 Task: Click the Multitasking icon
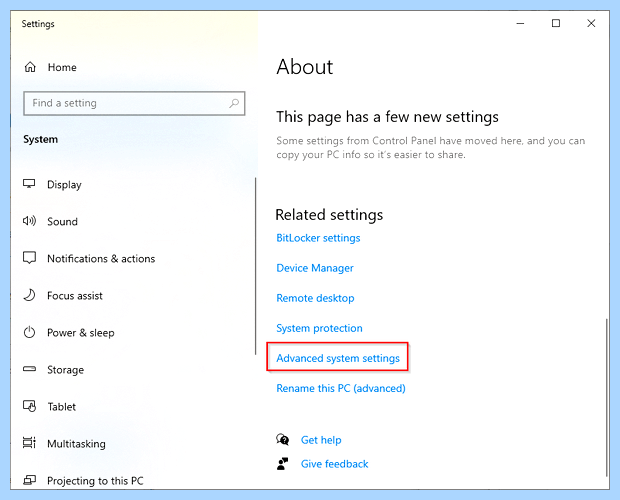[x=29, y=443]
